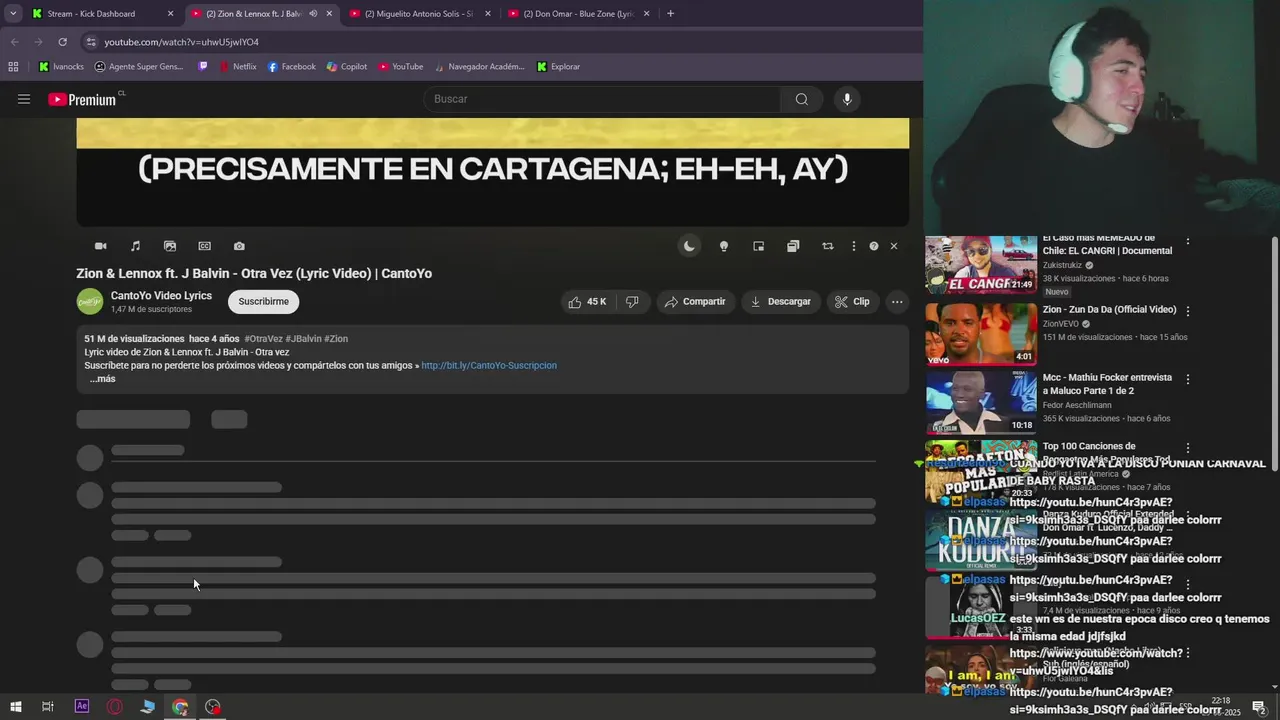Screen dimensions: 1280x720
Task: Open options menu for Mathiu Focker video
Action: 1188,380
